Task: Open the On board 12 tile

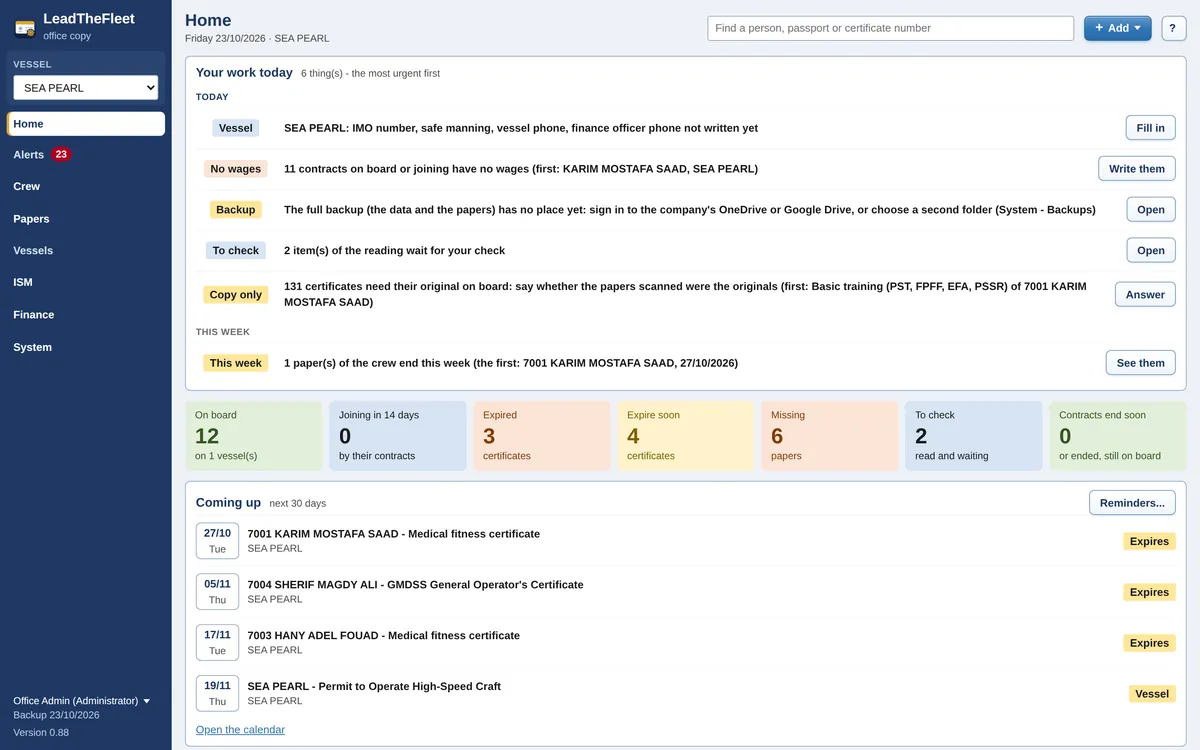Action: pyautogui.click(x=254, y=436)
